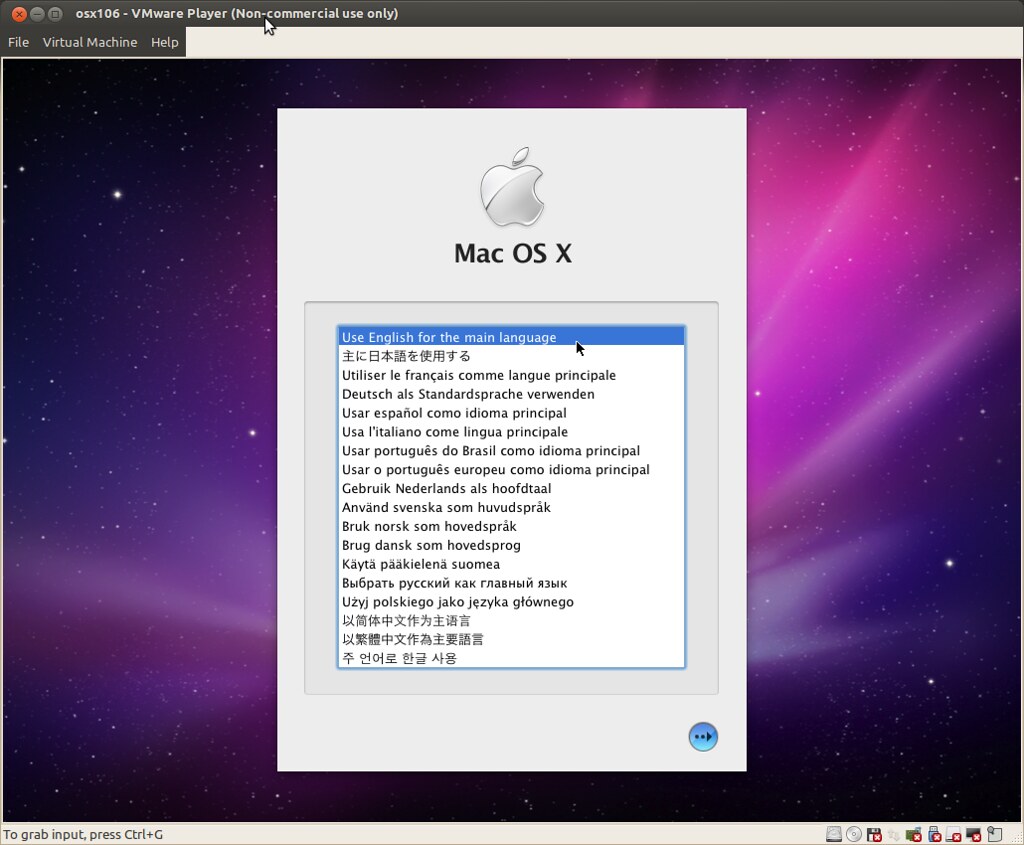
Task: Open the File menu
Action: click(18, 42)
